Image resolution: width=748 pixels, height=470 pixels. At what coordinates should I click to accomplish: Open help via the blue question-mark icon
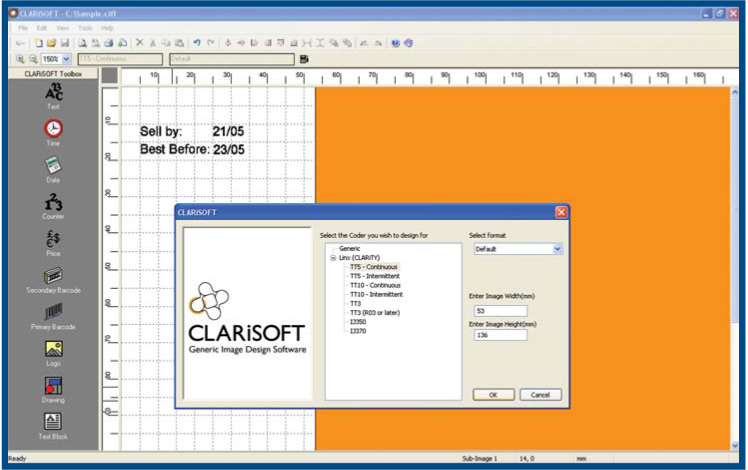(395, 43)
